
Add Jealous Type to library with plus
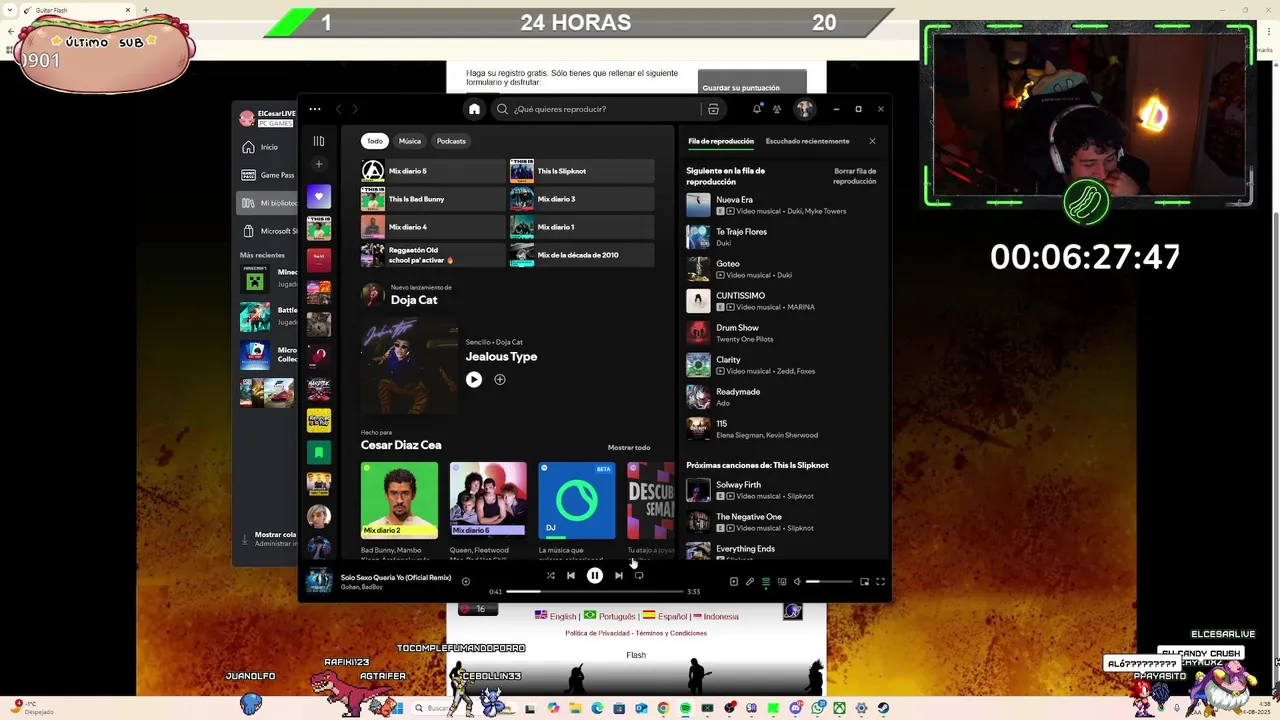click(500, 379)
